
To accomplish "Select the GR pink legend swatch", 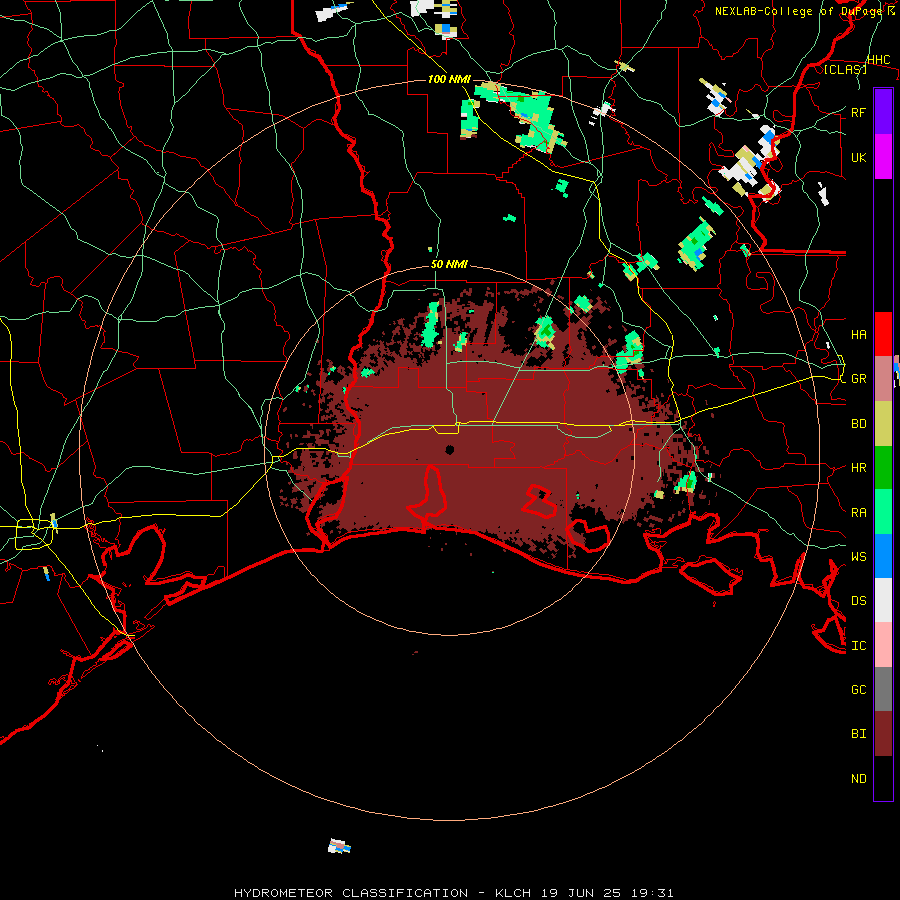I will coord(883,378).
